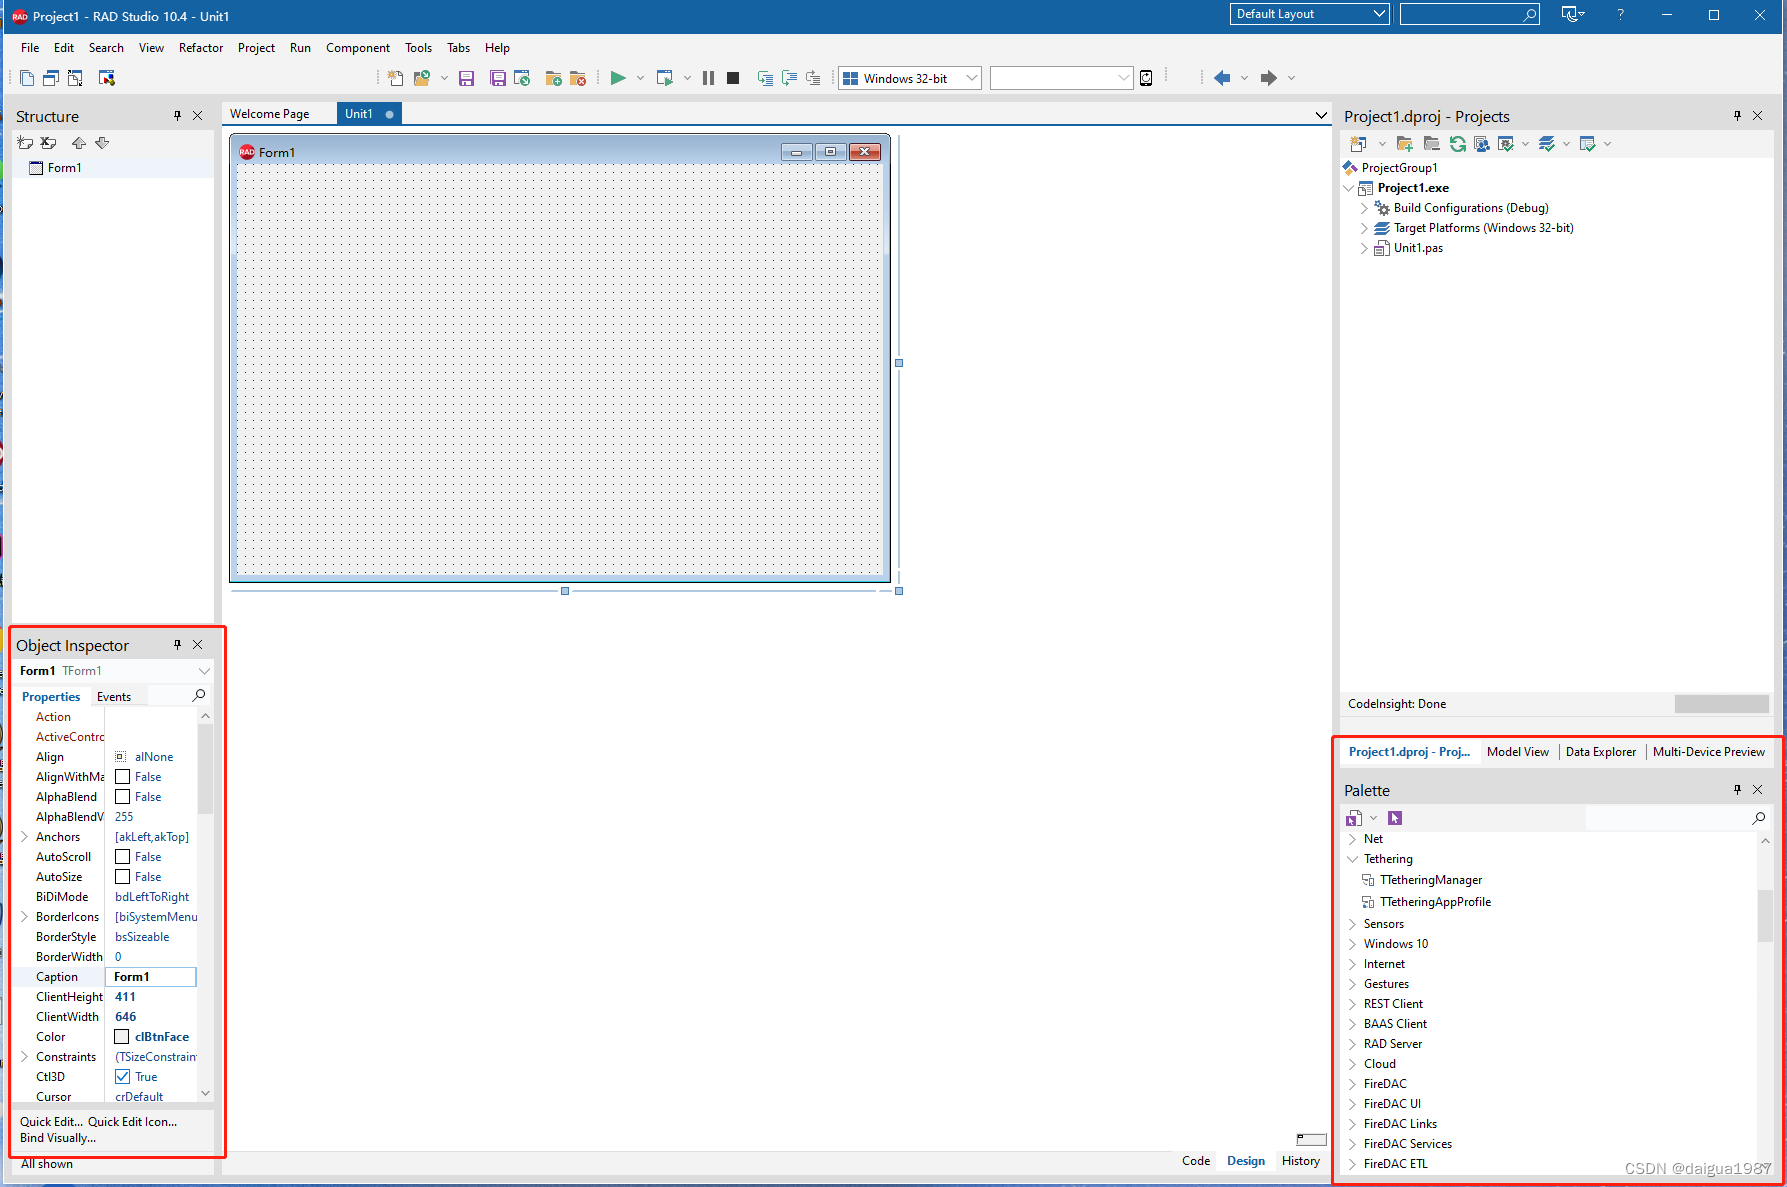This screenshot has height=1187, width=1787.
Task: Click Add New Project icon in Projects panel
Action: point(1358,144)
